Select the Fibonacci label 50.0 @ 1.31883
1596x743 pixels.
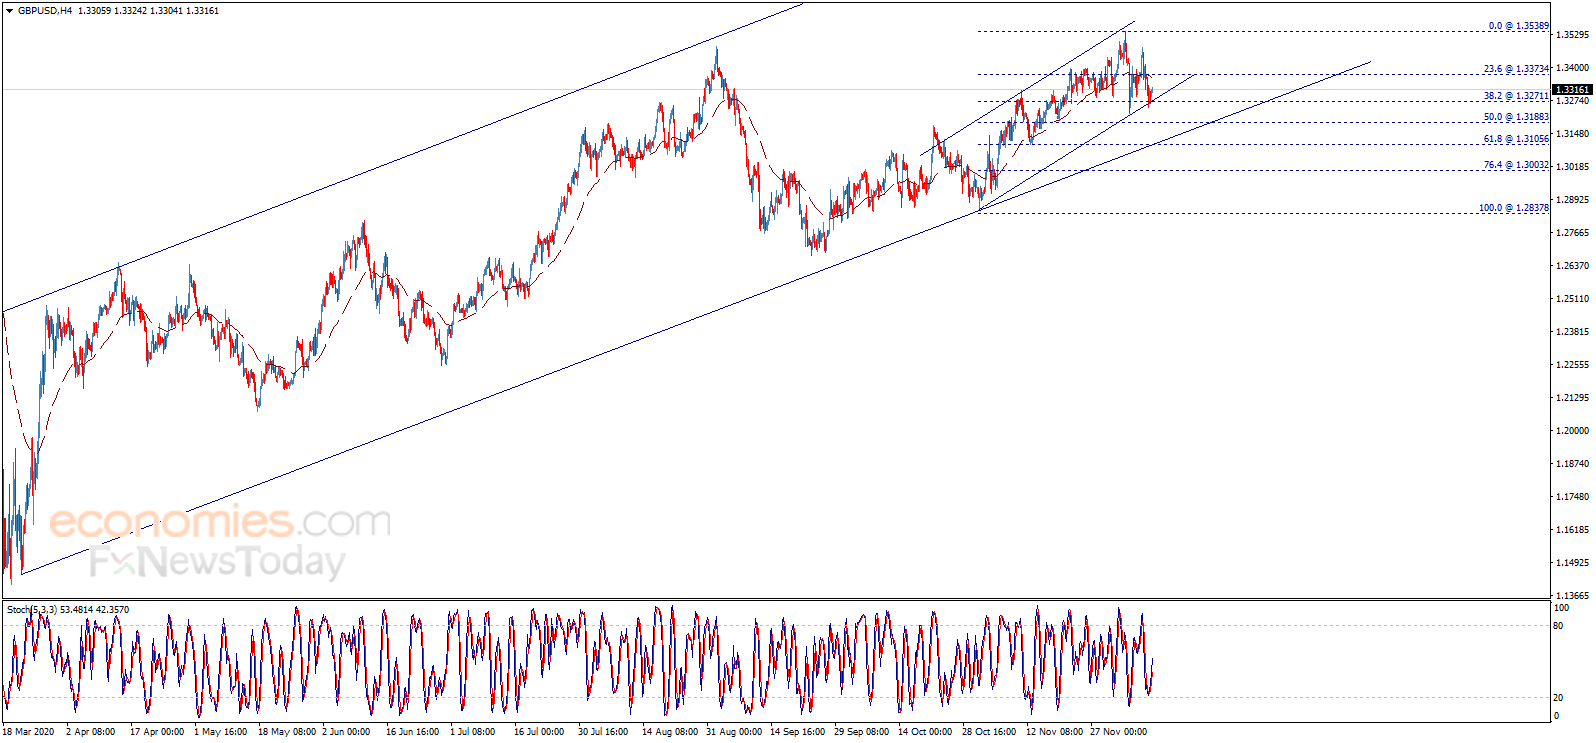pyautogui.click(x=1516, y=117)
